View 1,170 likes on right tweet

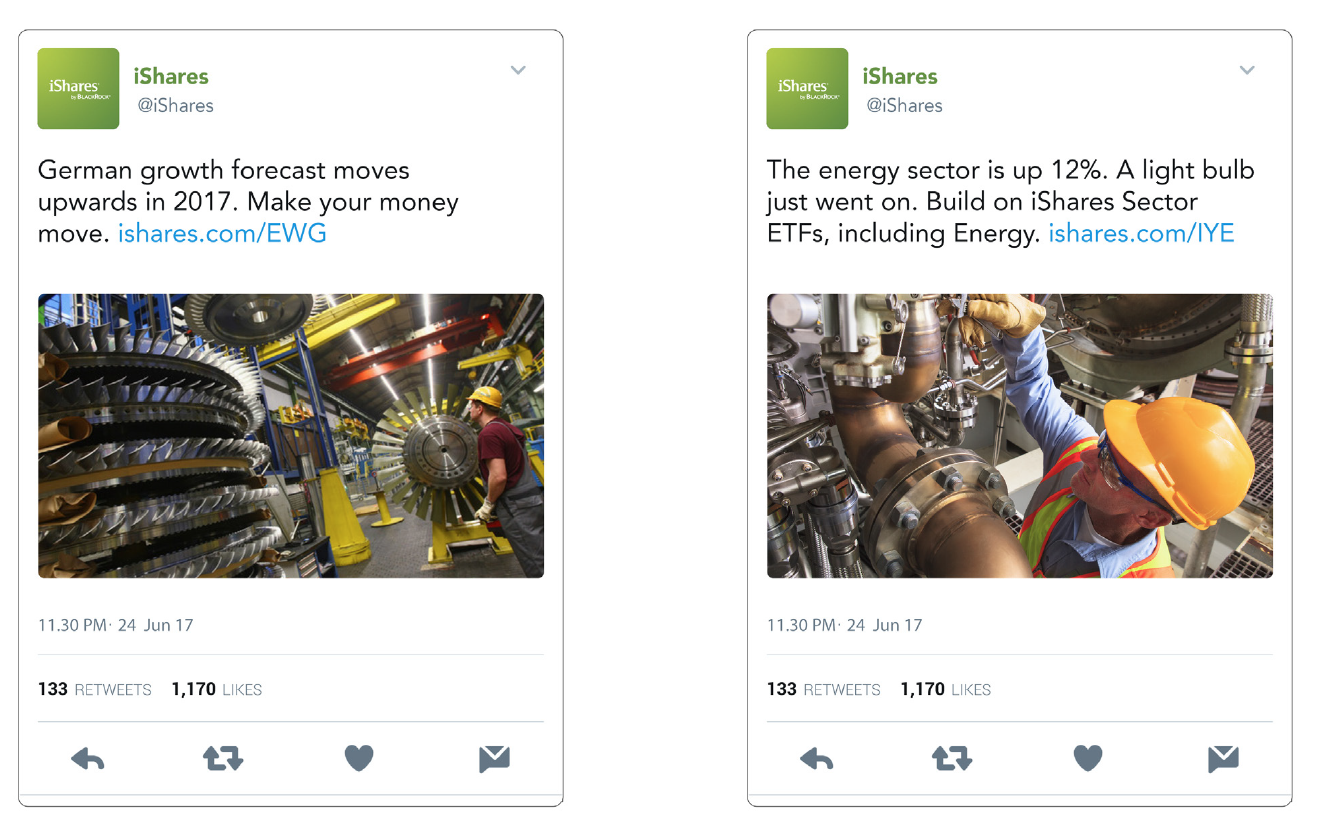[x=946, y=689]
